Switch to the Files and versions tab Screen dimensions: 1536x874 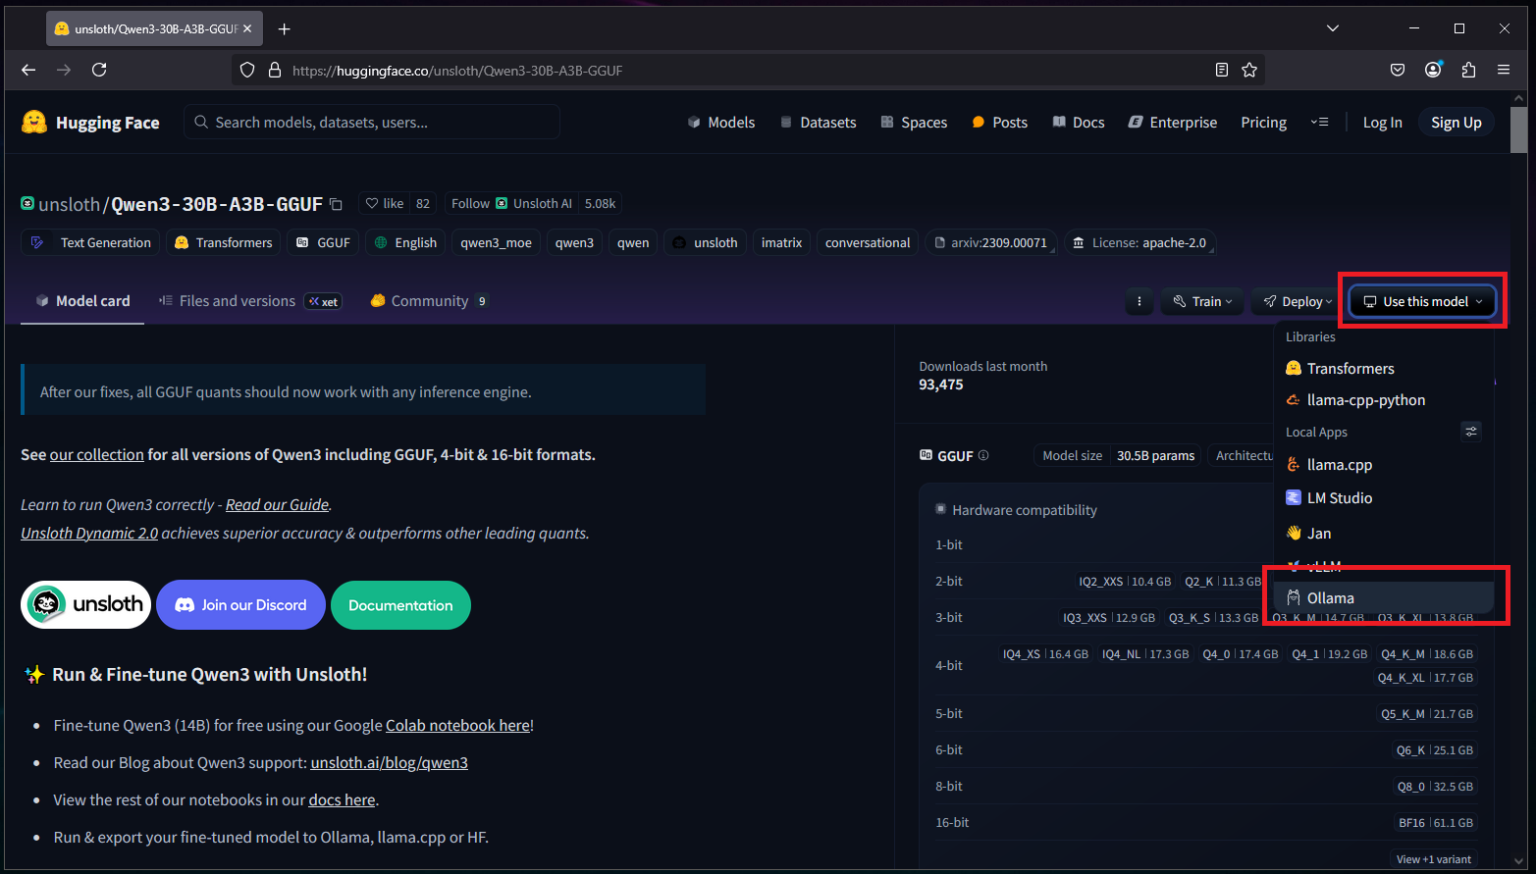pos(237,301)
